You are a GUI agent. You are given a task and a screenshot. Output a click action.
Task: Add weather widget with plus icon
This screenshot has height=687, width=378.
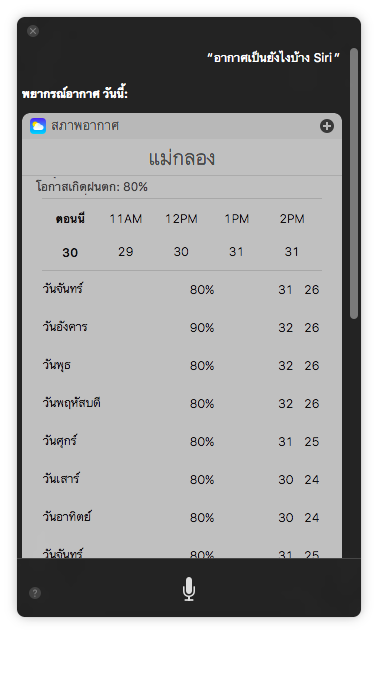327,126
